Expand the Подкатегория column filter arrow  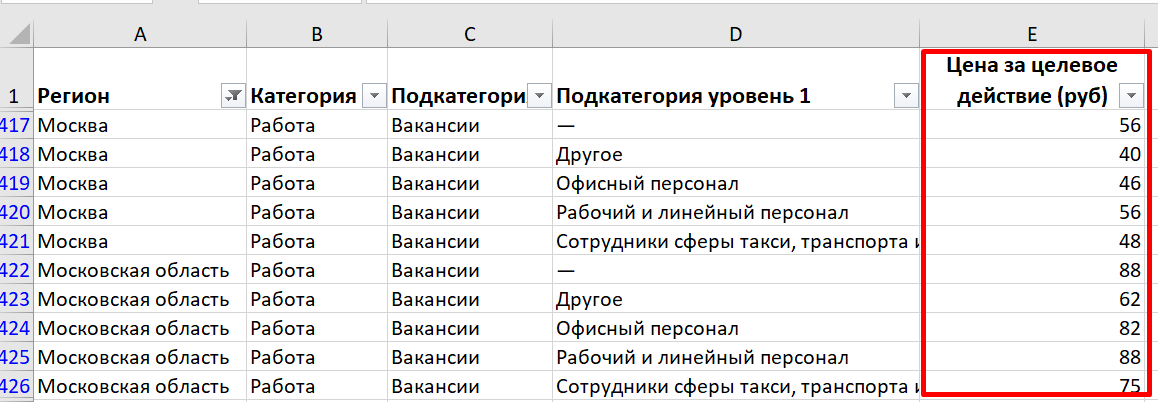(539, 96)
